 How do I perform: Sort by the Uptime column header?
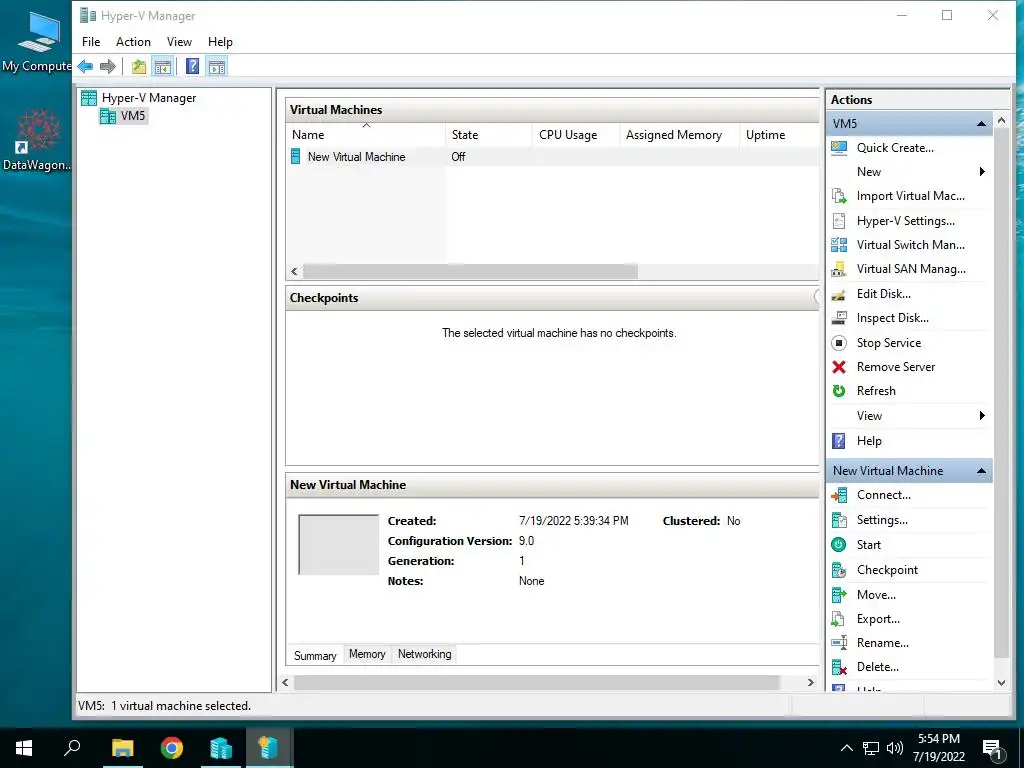tap(778, 135)
